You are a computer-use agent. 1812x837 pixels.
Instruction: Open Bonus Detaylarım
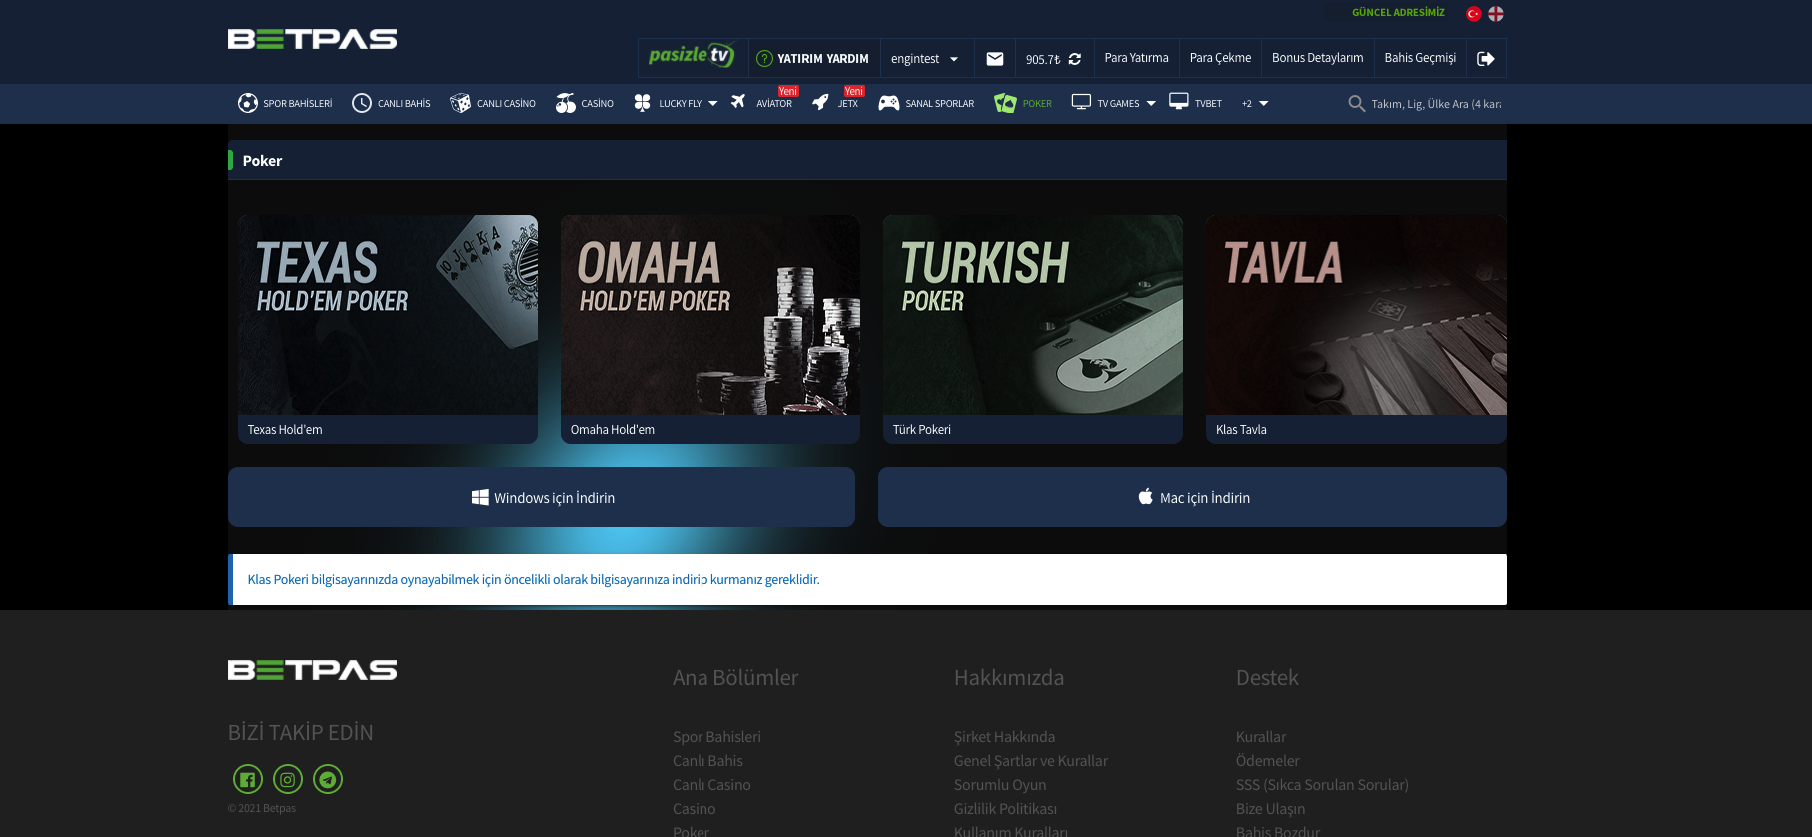(x=1317, y=58)
